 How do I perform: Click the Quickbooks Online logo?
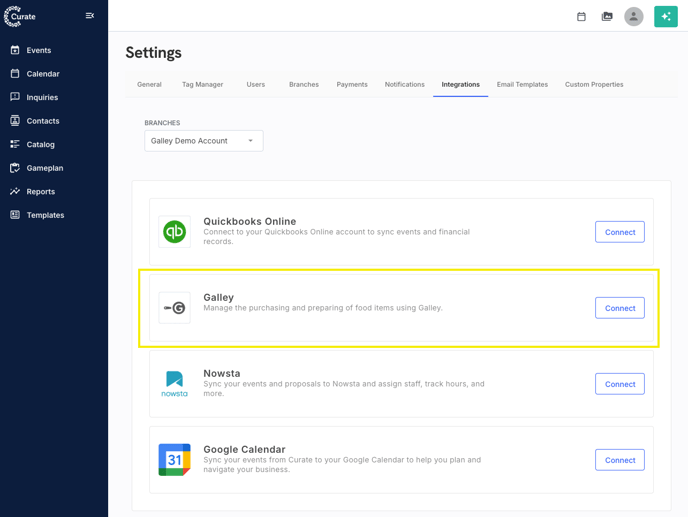coord(174,232)
